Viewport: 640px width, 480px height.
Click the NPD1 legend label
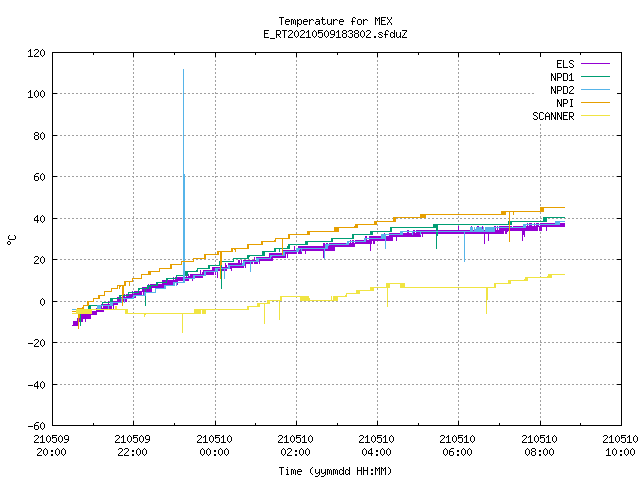coord(562,77)
